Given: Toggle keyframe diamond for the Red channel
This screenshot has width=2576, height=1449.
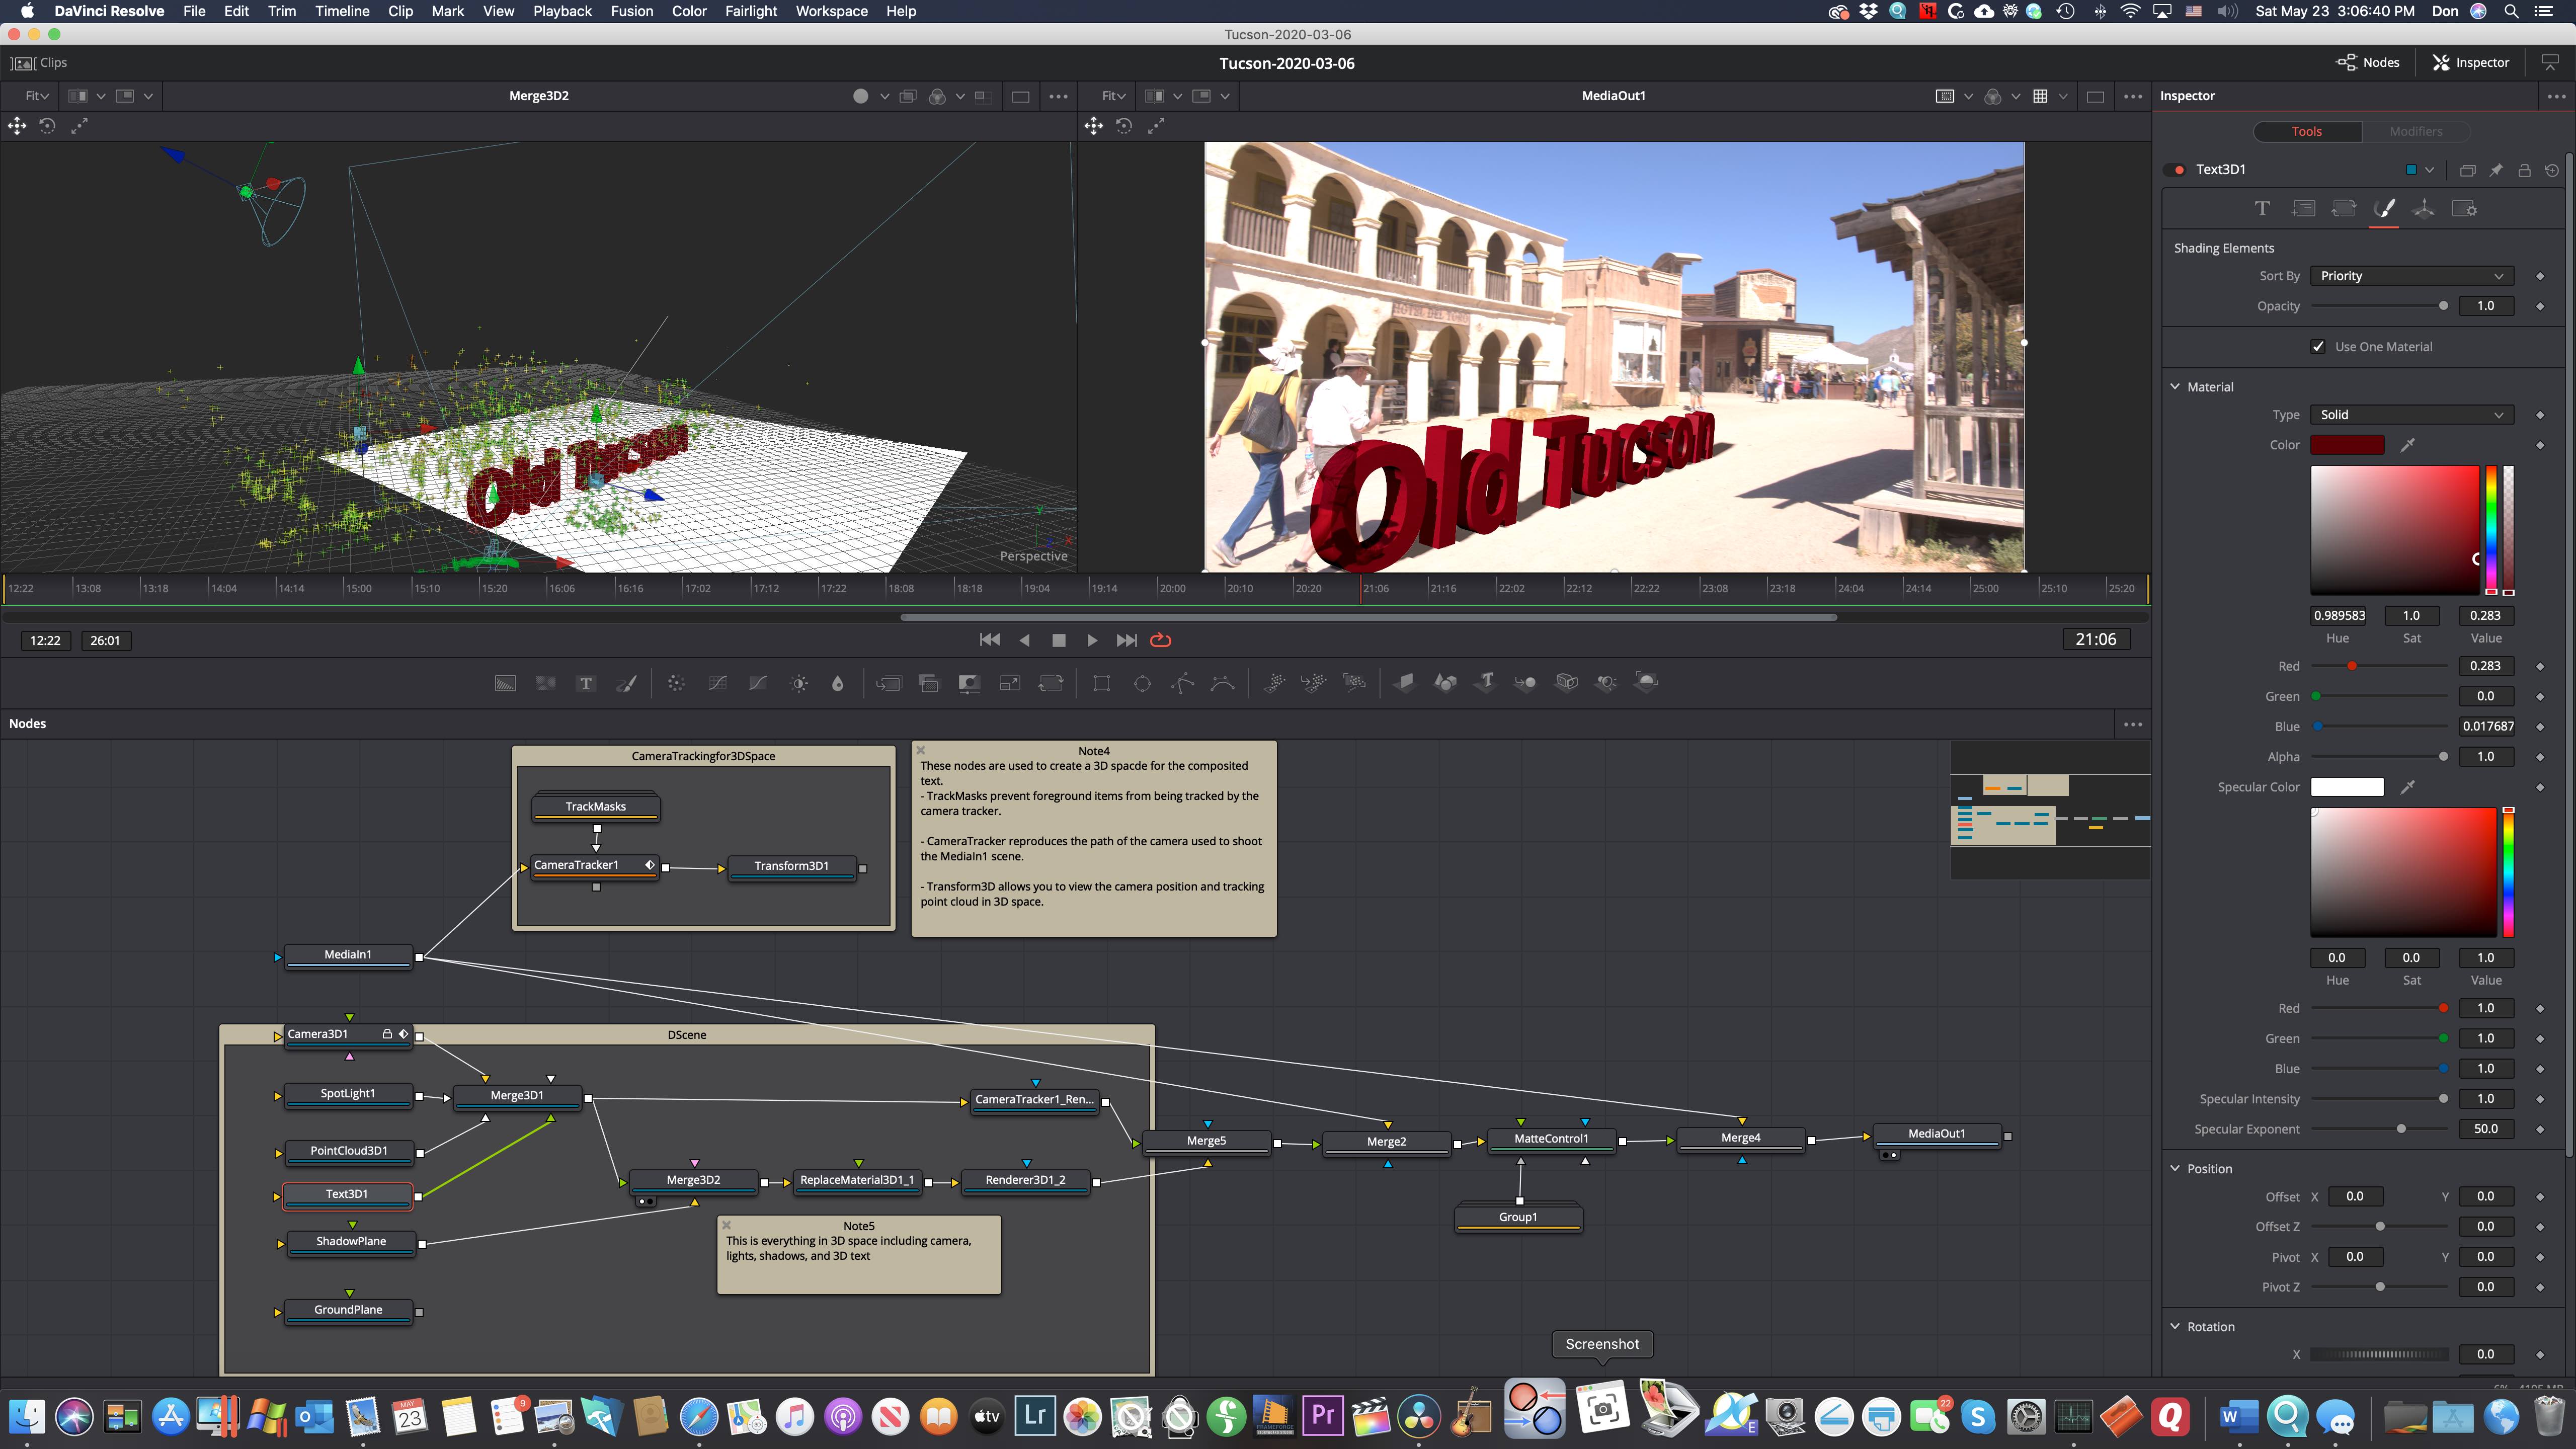Looking at the screenshot, I should click(2540, 666).
